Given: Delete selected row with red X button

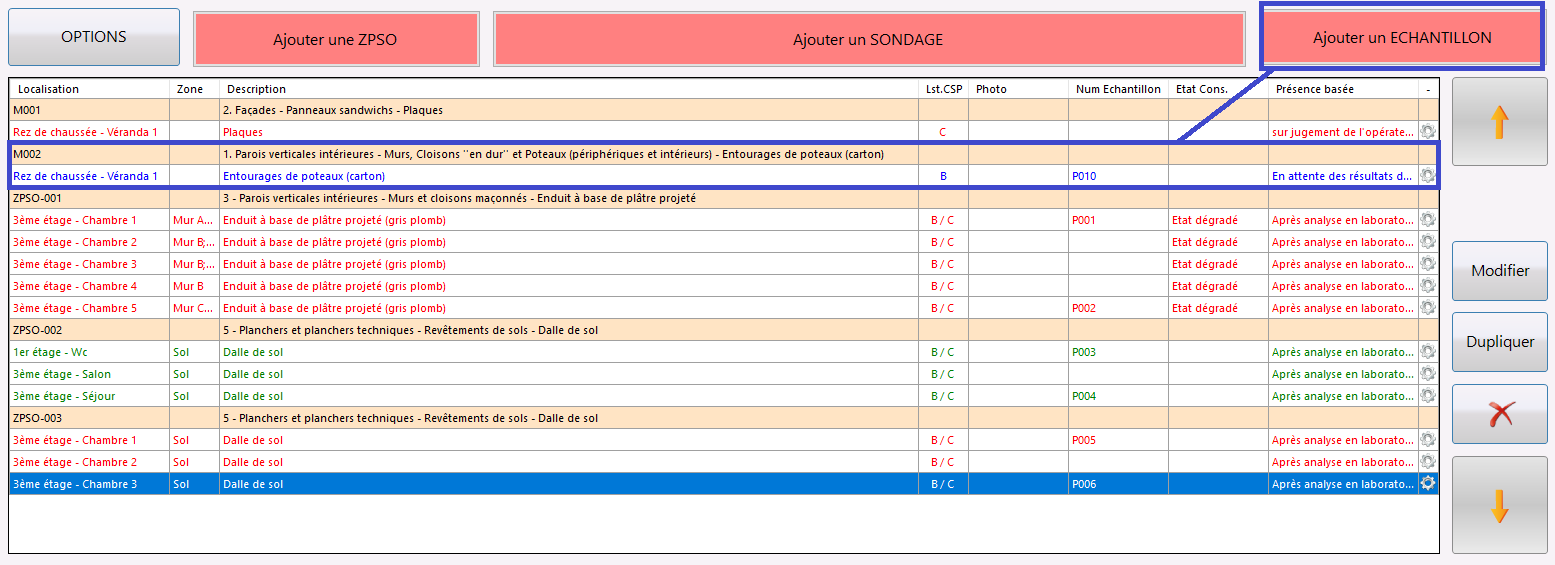Looking at the screenshot, I should click(x=1499, y=414).
